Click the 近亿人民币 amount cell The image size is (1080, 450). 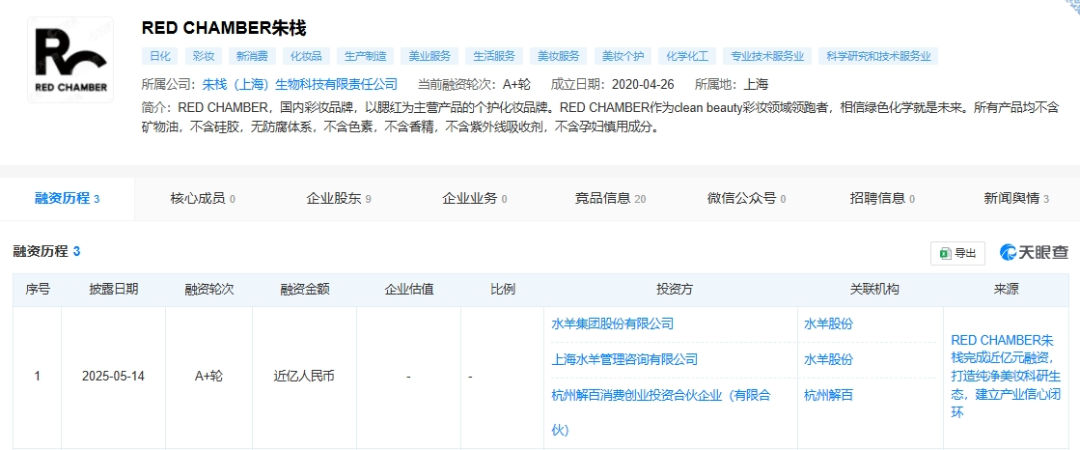(304, 377)
